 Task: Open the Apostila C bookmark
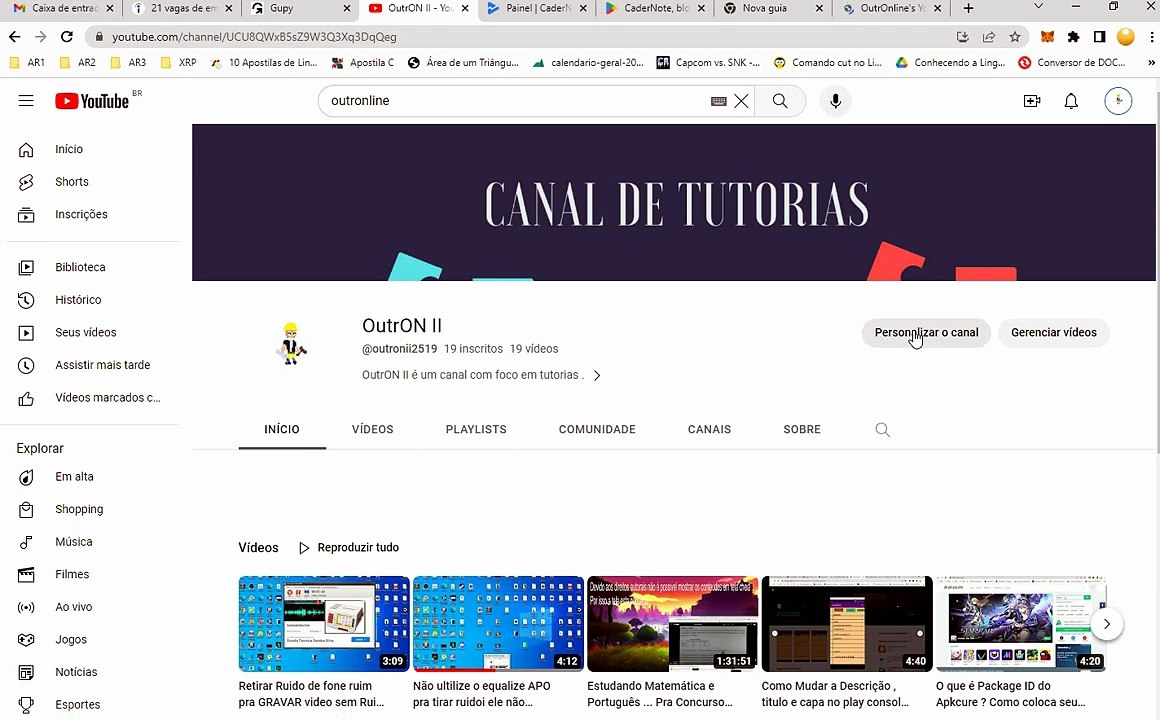point(362,63)
